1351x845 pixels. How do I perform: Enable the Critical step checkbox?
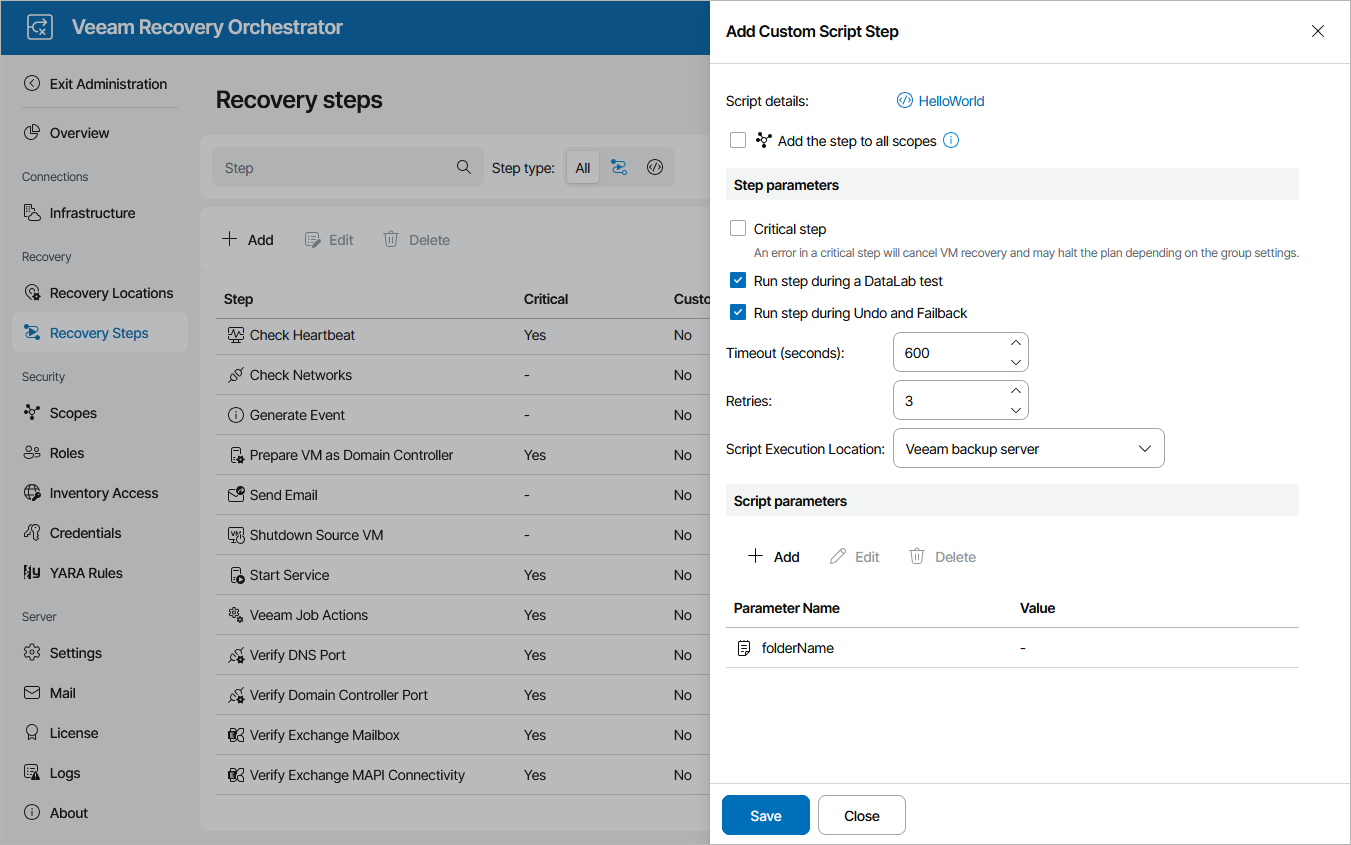click(738, 228)
